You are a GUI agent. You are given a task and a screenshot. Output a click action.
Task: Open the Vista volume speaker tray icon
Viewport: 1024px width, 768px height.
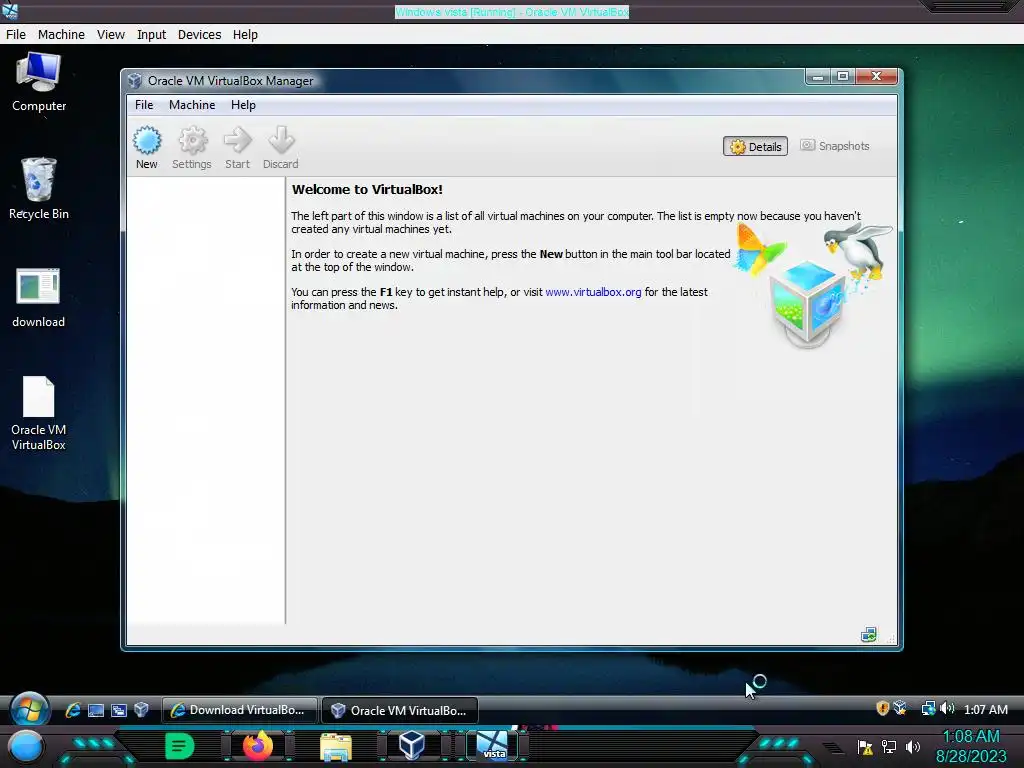pyautogui.click(x=947, y=709)
